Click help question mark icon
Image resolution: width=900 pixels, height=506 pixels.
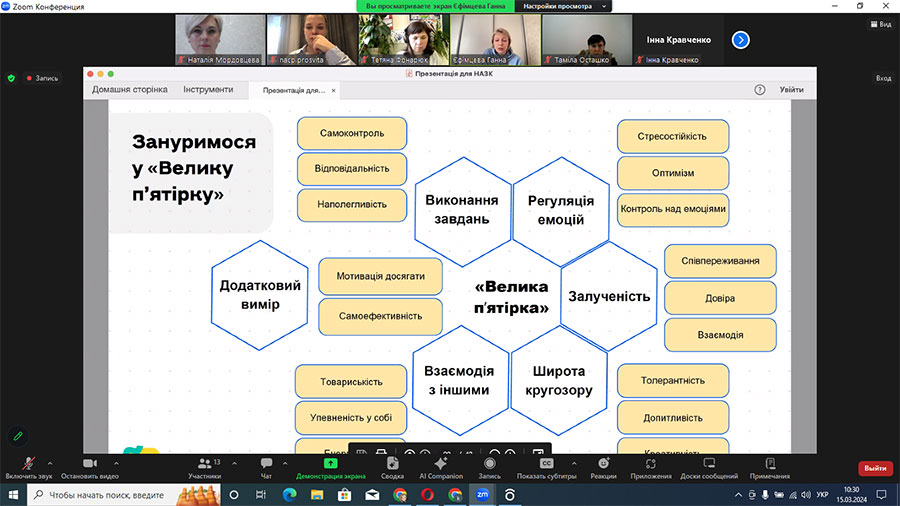point(759,89)
